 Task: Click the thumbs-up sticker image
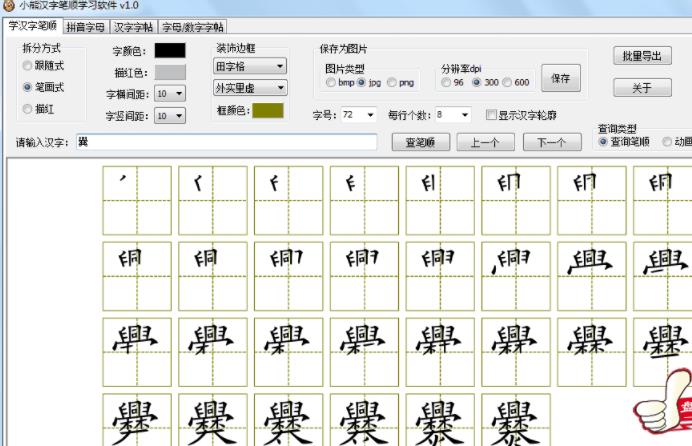[x=662, y=402]
